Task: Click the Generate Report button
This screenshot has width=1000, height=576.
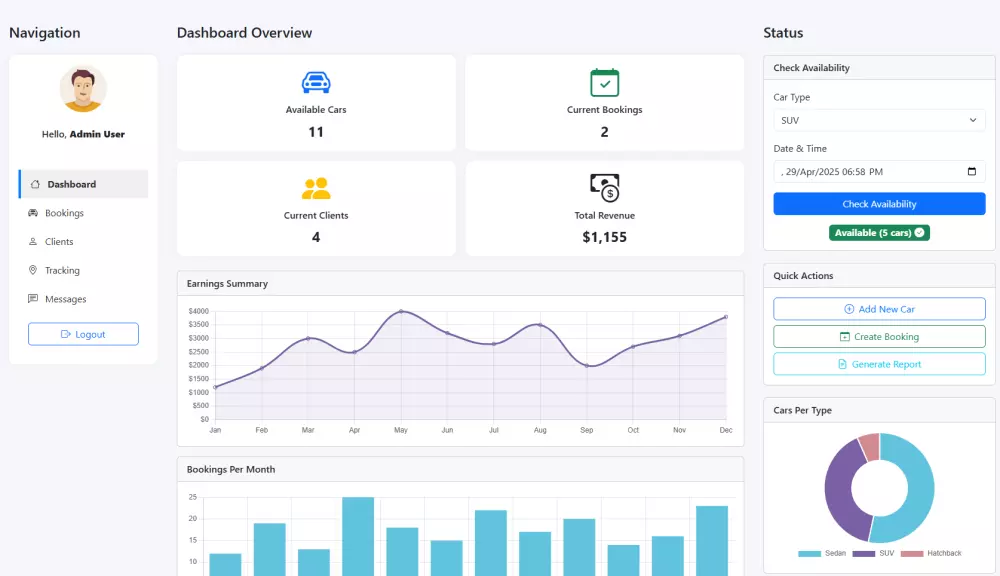Action: point(879,364)
